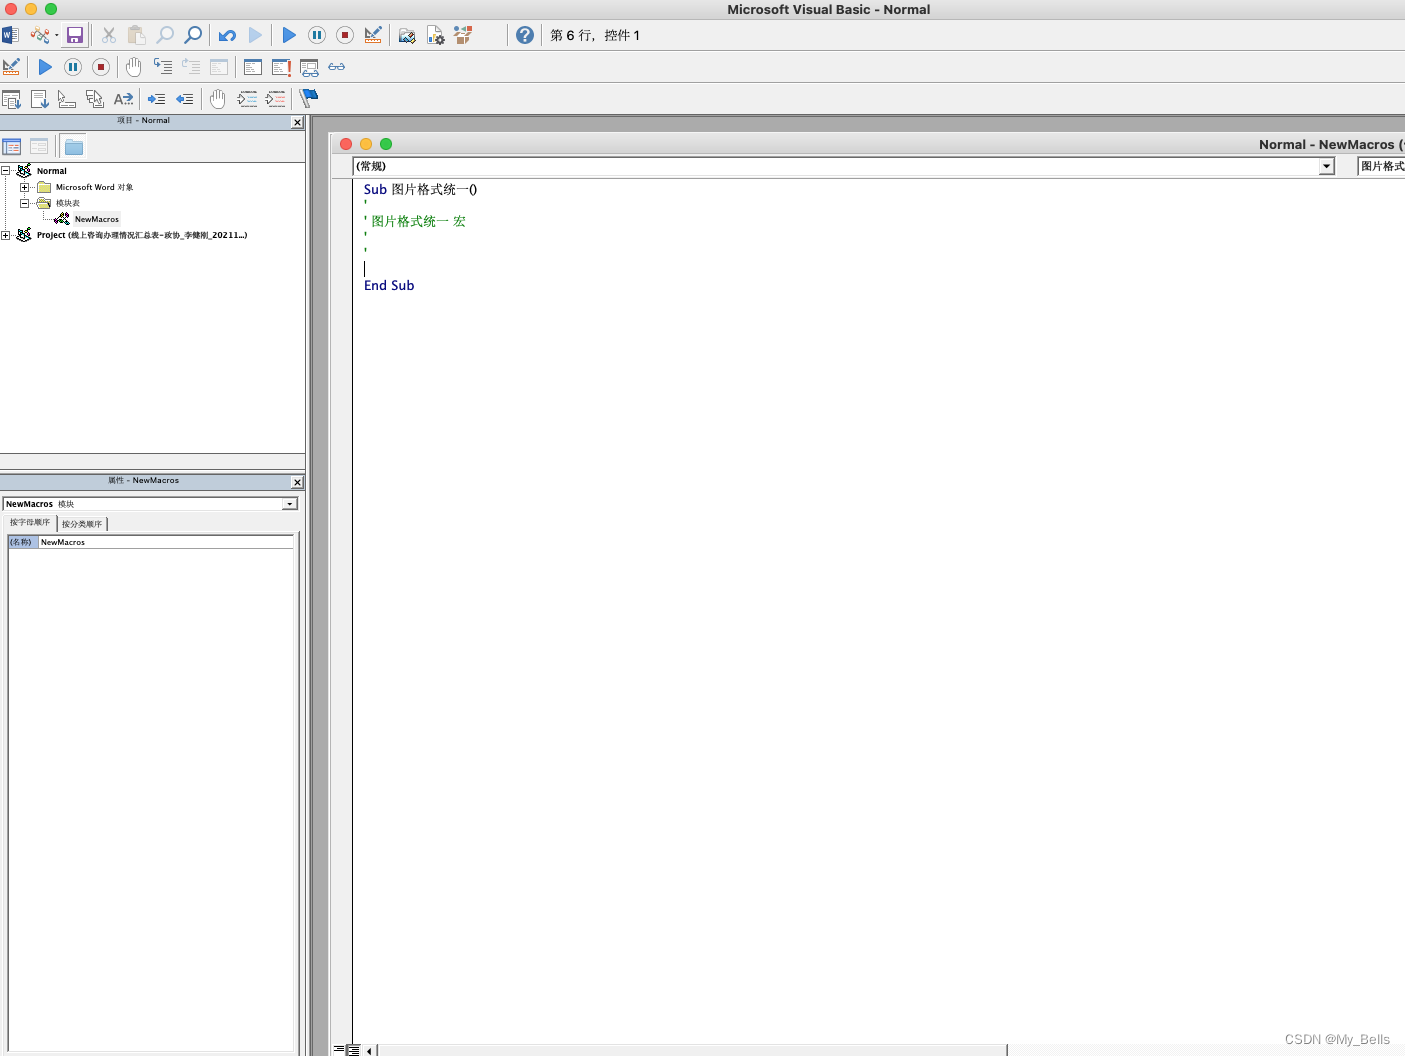Select the Microsoft Word 对象 tree item

click(x=94, y=187)
